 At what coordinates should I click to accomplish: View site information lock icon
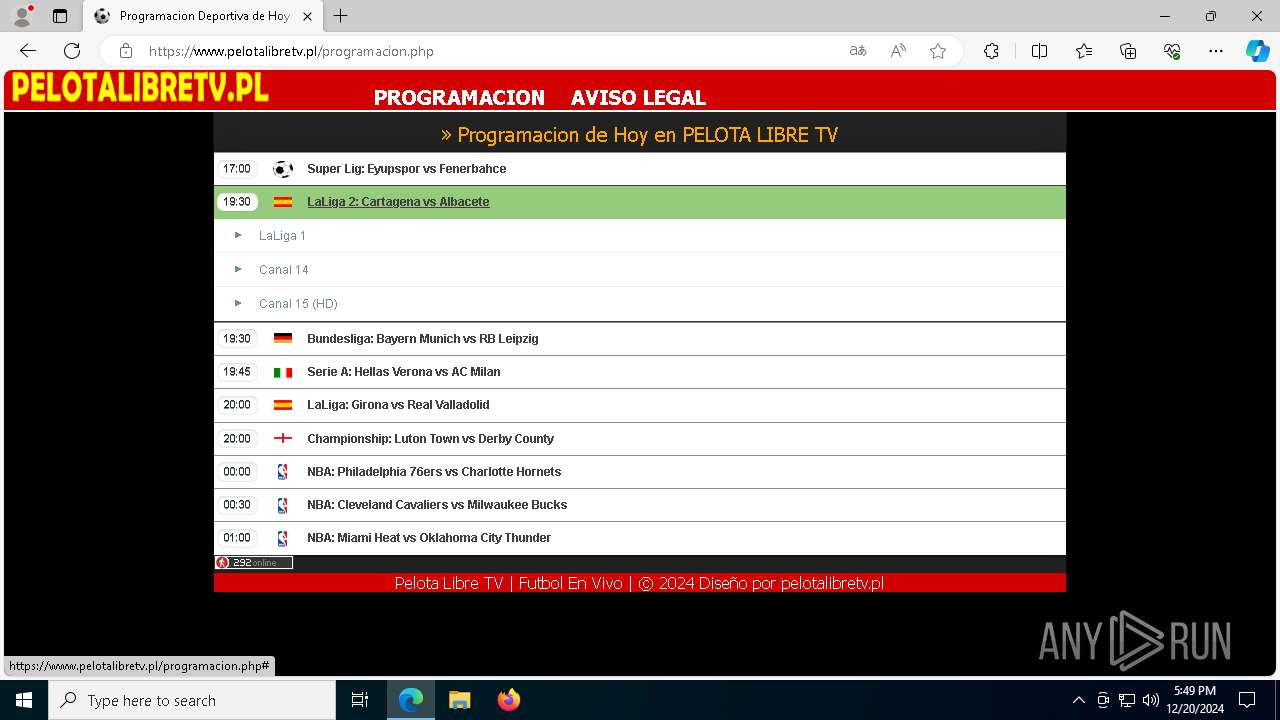click(x=126, y=51)
